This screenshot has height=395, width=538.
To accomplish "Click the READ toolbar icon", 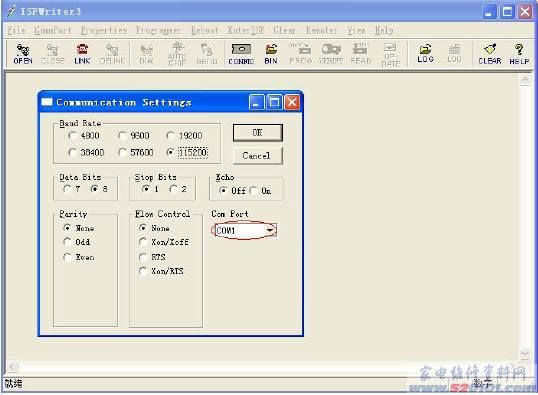I will coord(360,54).
